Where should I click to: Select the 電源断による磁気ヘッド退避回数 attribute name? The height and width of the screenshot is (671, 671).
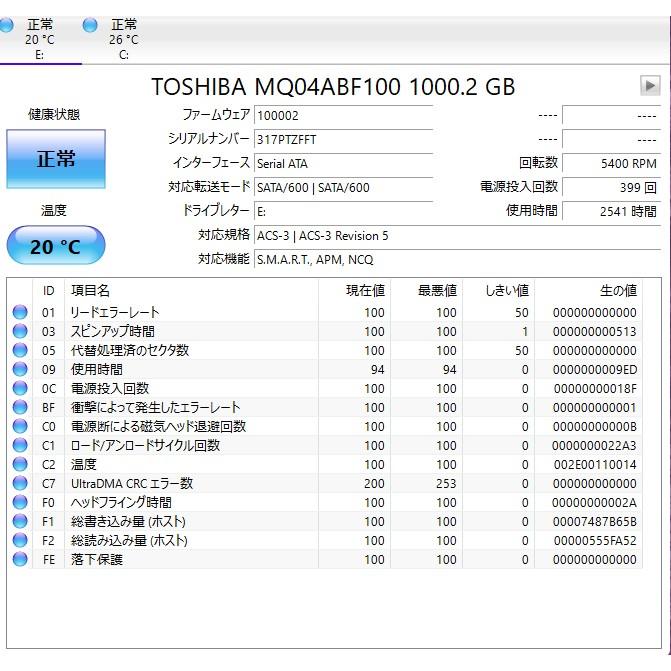point(158,427)
